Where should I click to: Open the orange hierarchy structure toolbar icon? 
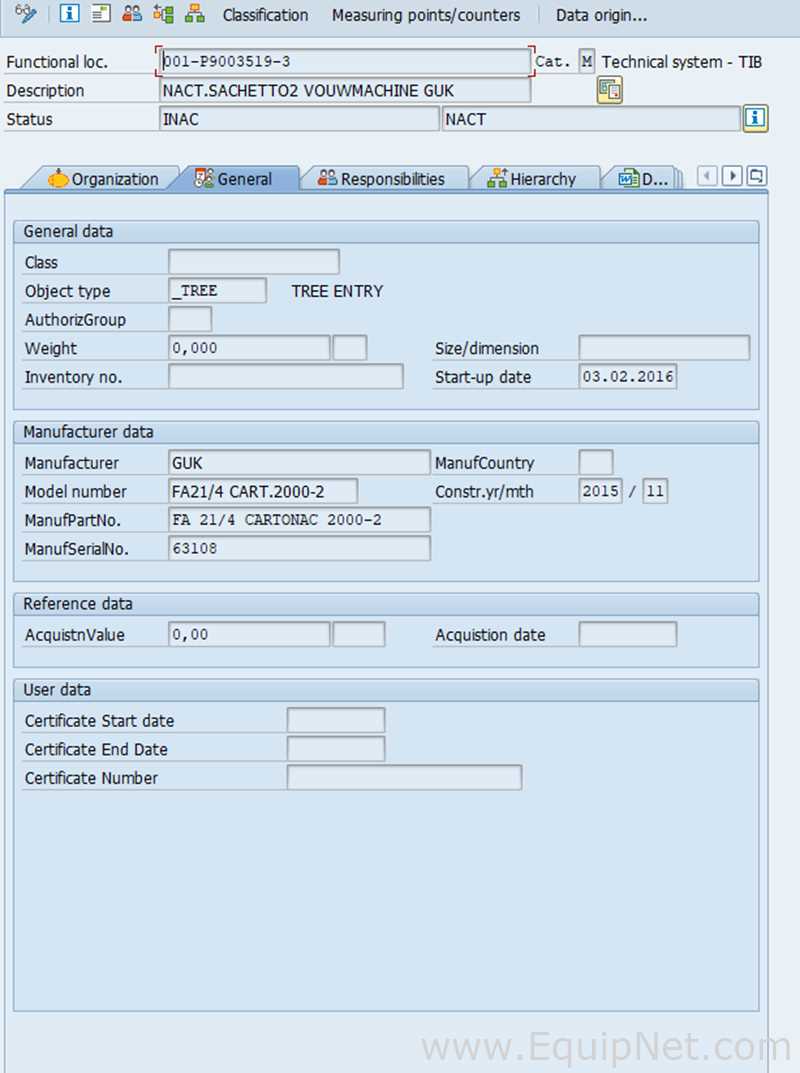click(195, 13)
